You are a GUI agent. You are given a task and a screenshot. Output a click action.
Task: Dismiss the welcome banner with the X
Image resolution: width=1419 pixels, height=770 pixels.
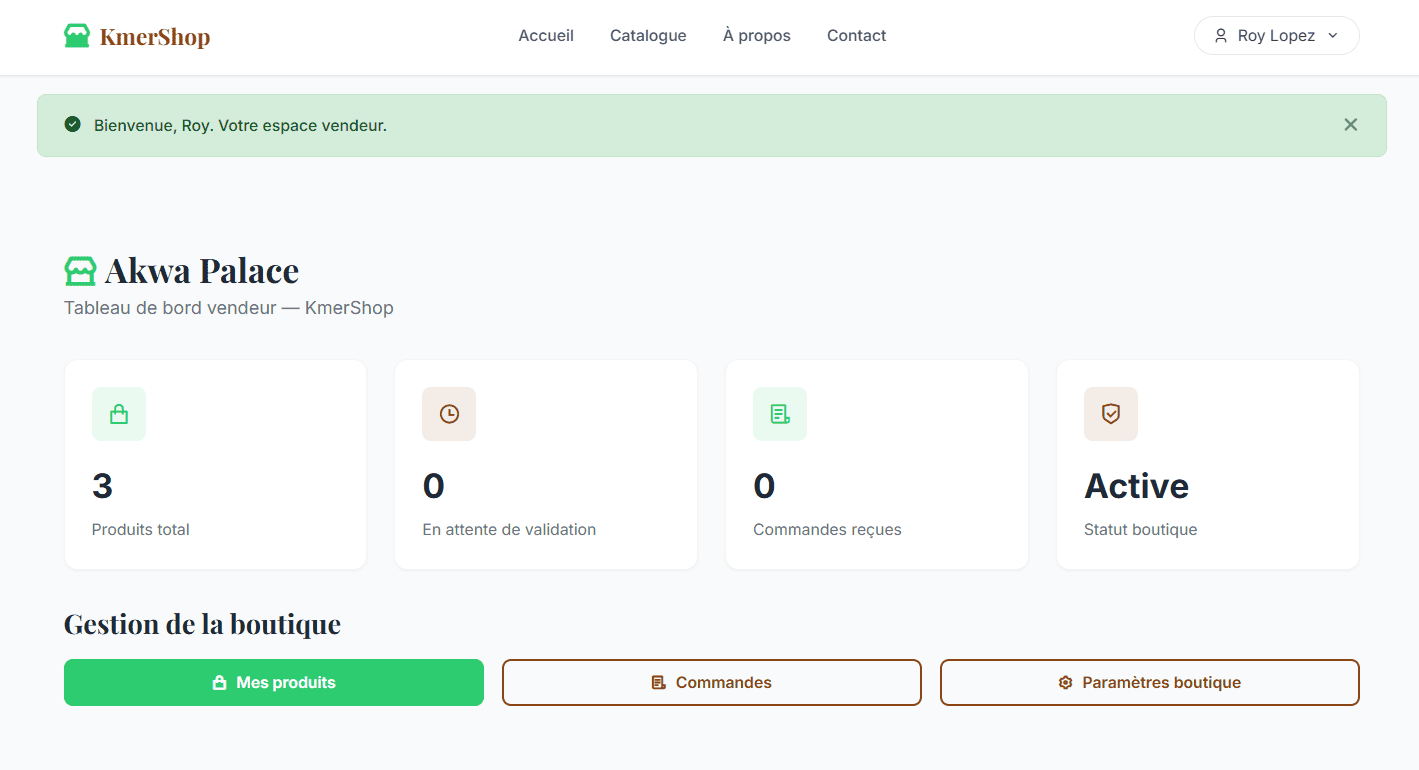[x=1351, y=125]
